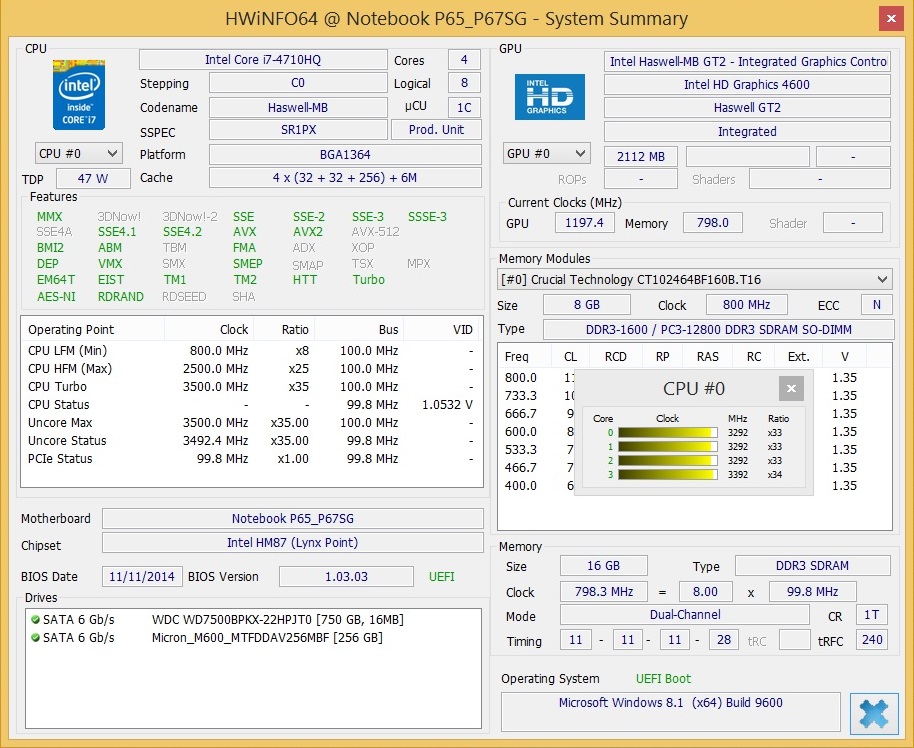Select the CPU Turbo operating point row

[x=251, y=387]
